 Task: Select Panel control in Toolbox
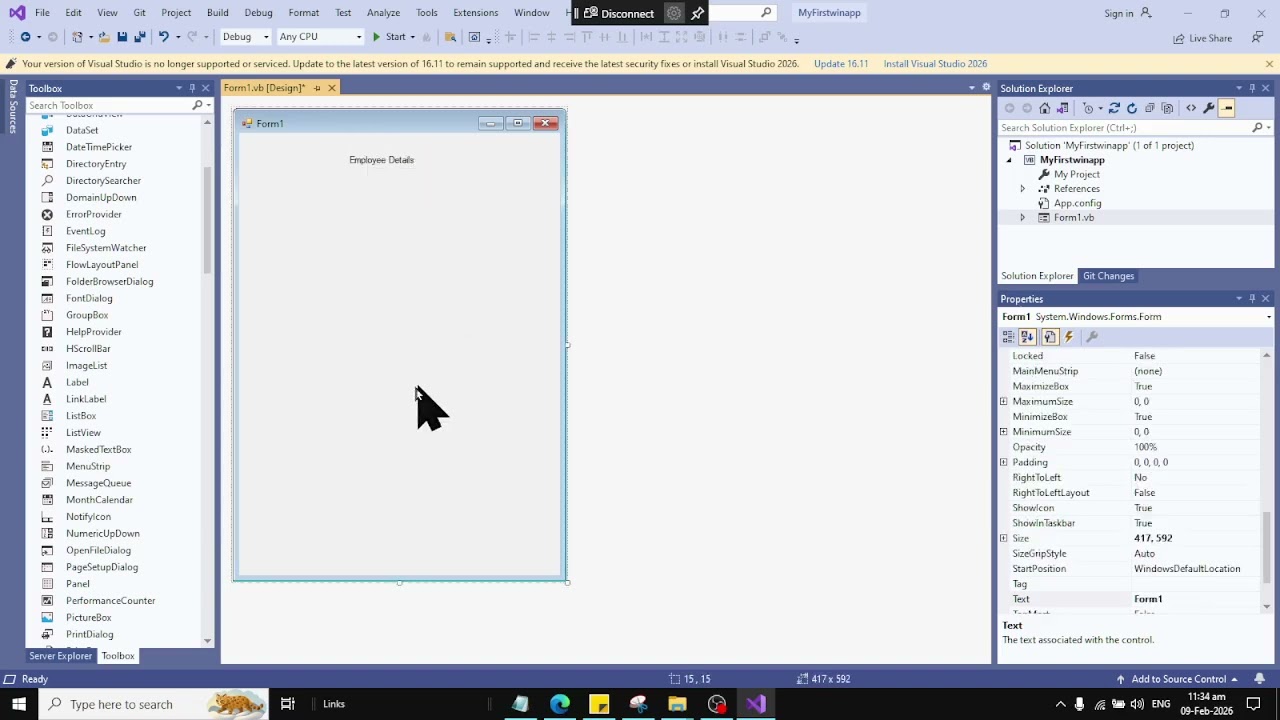(x=78, y=584)
